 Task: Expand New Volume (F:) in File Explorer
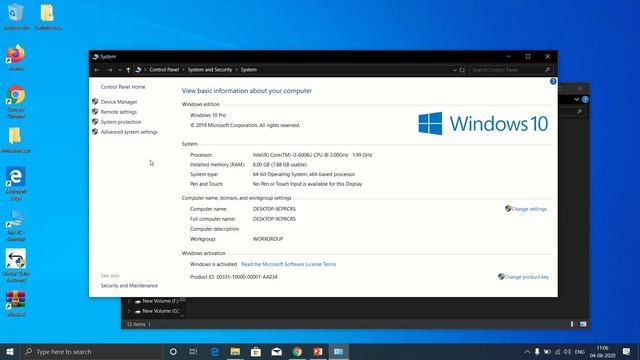[x=129, y=301]
